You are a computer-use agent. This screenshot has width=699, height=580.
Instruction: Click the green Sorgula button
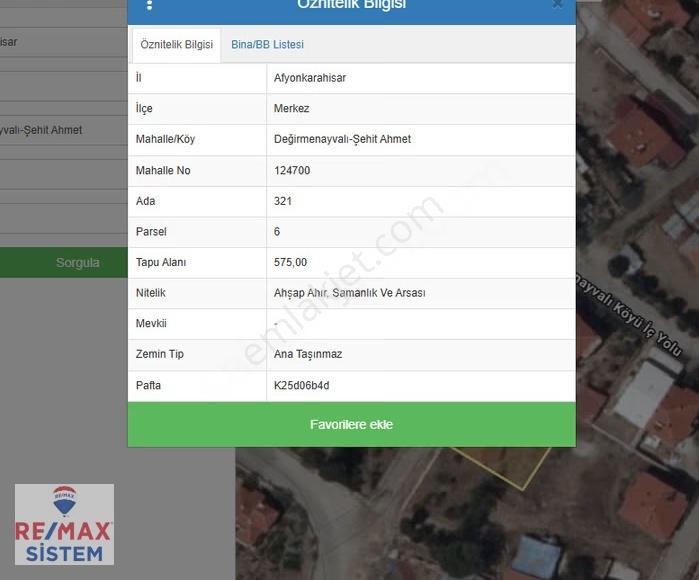click(x=64, y=263)
